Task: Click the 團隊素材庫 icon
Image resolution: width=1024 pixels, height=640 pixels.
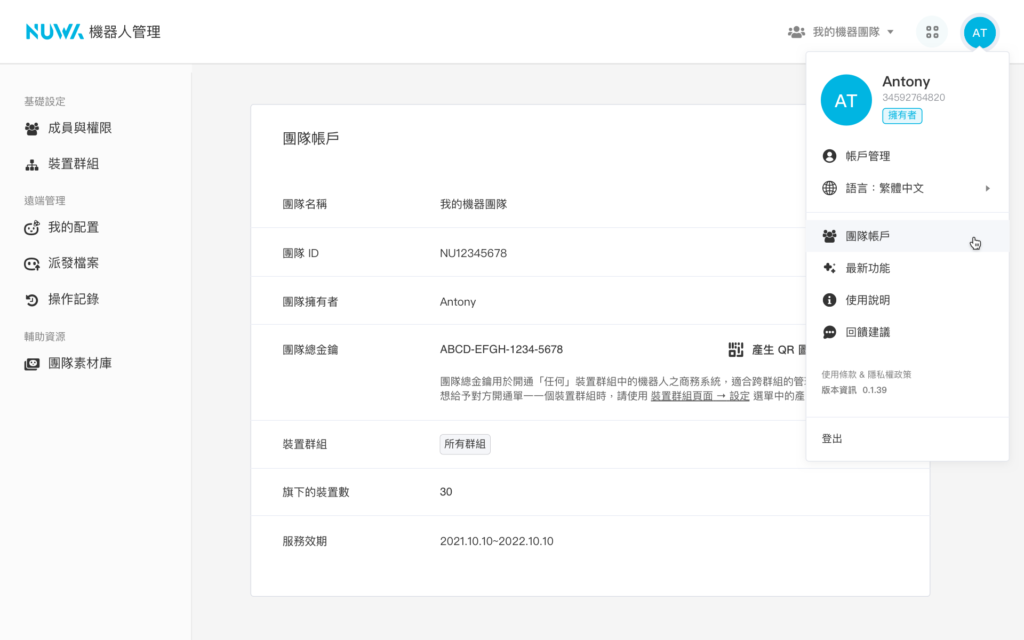Action: 31,364
